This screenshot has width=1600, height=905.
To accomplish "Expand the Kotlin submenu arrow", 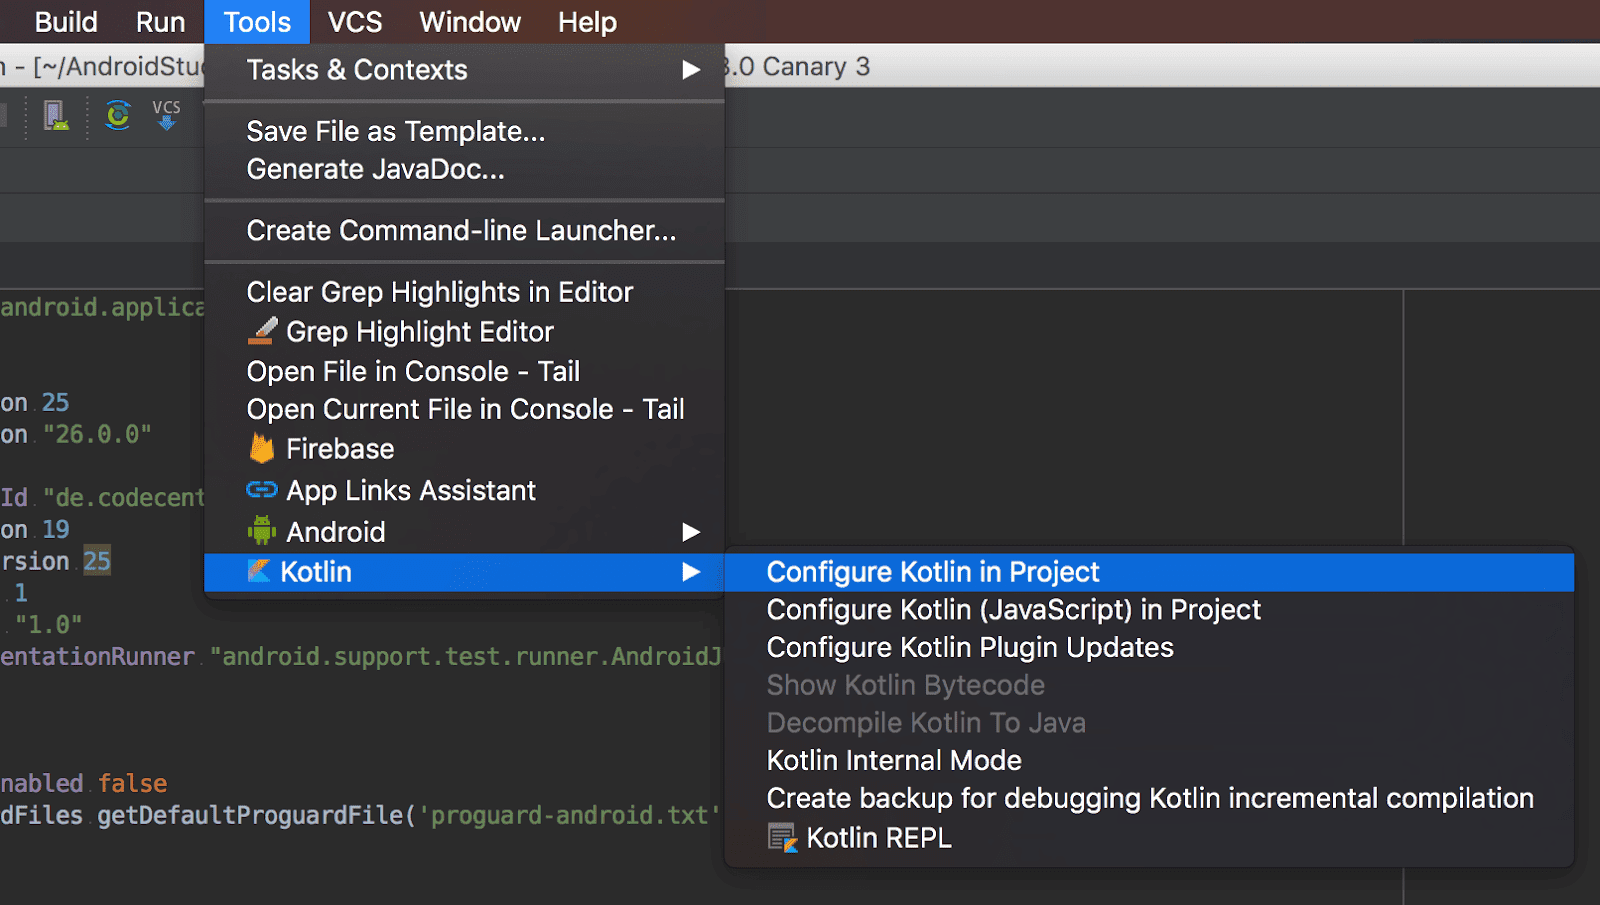I will point(692,572).
